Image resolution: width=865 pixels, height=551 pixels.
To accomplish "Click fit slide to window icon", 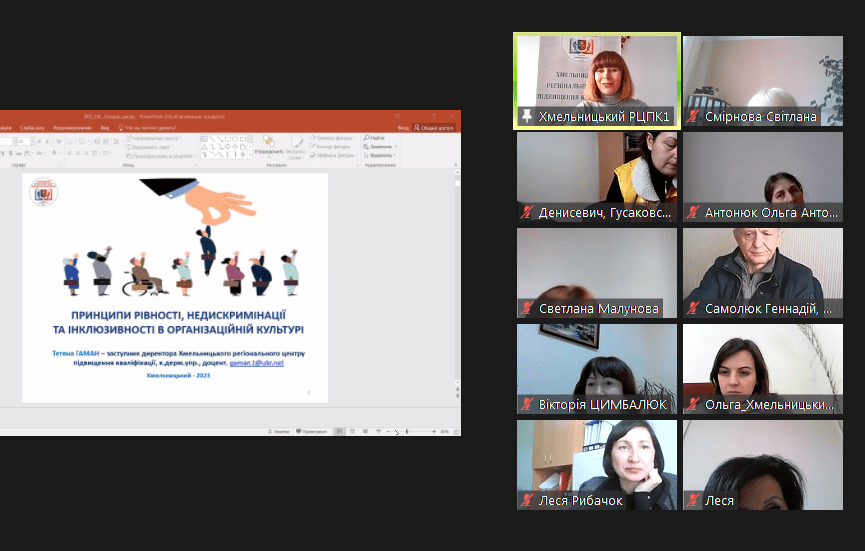I will (454, 431).
